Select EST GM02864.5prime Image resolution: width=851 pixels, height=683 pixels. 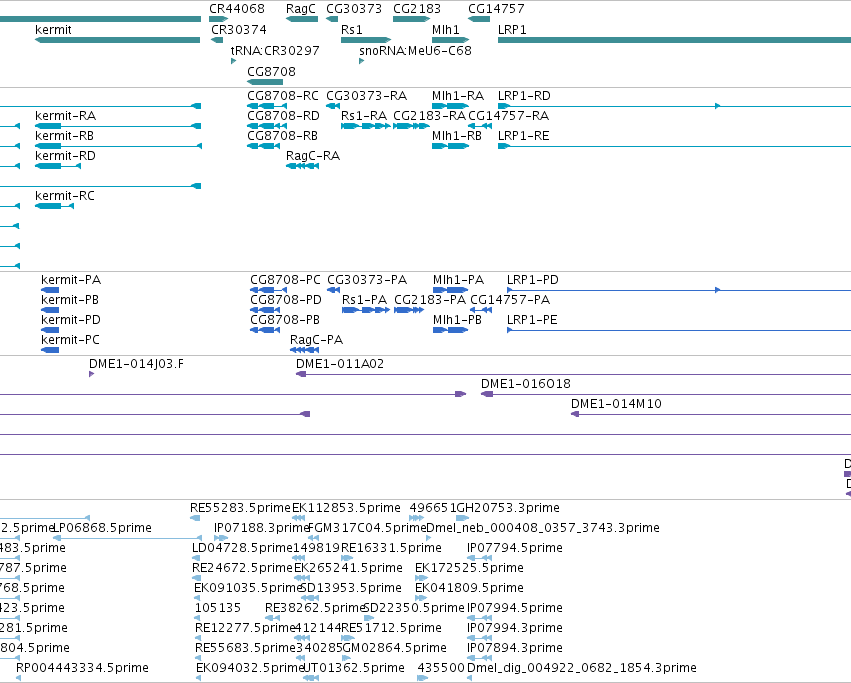click(x=395, y=648)
